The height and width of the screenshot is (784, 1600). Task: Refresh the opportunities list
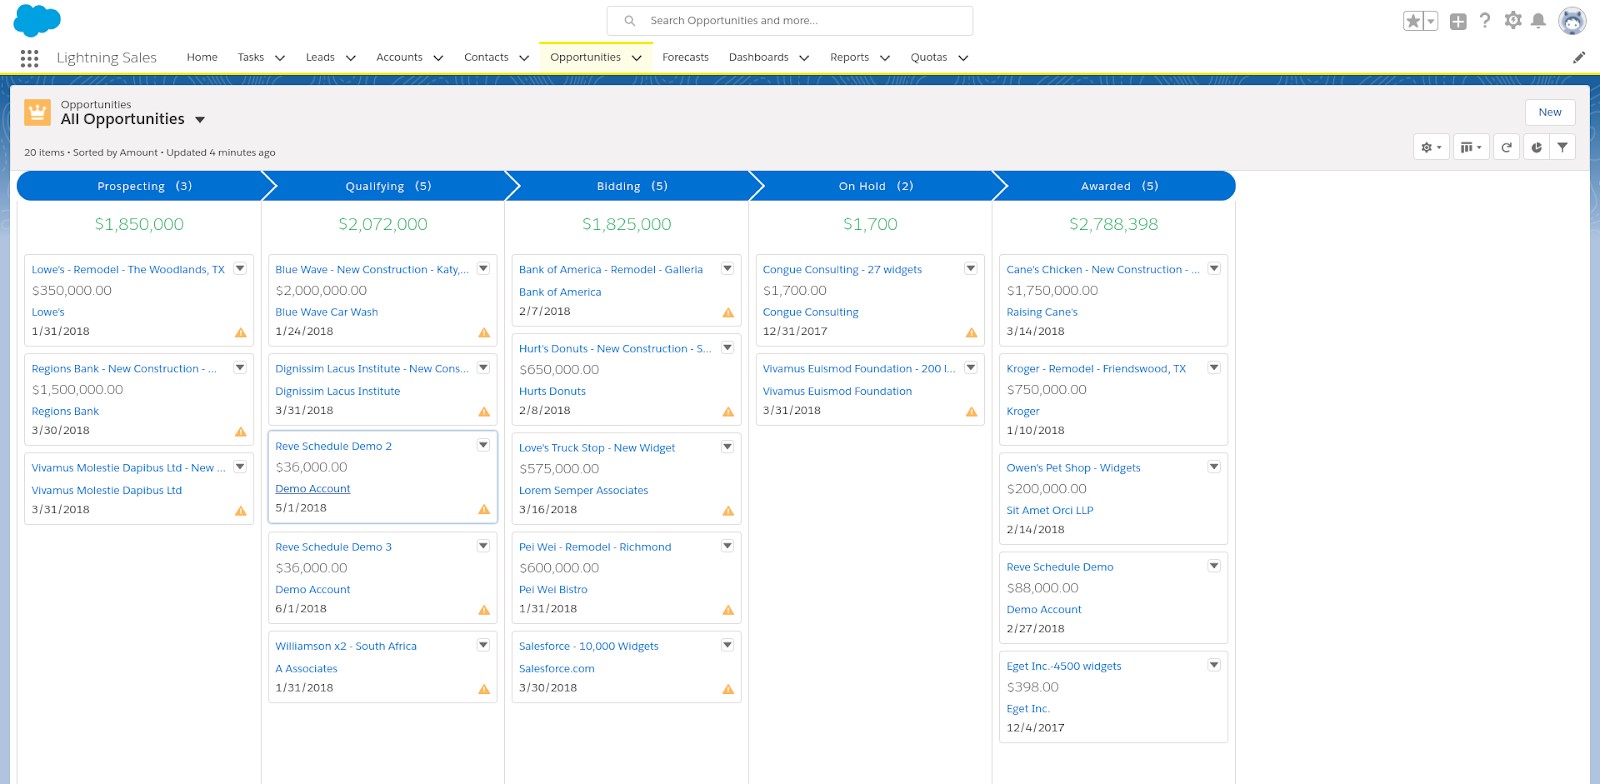tap(1506, 147)
